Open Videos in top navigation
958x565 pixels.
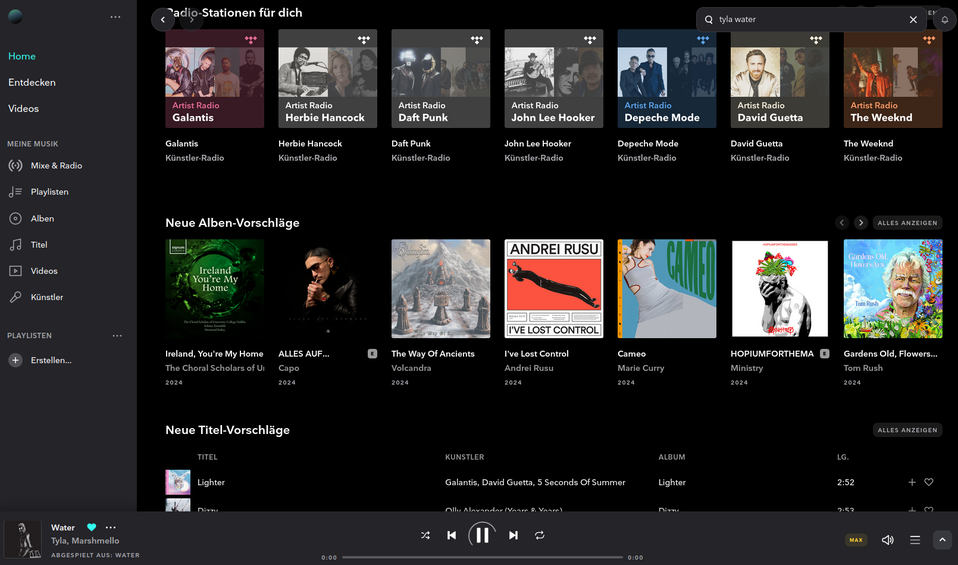23,109
